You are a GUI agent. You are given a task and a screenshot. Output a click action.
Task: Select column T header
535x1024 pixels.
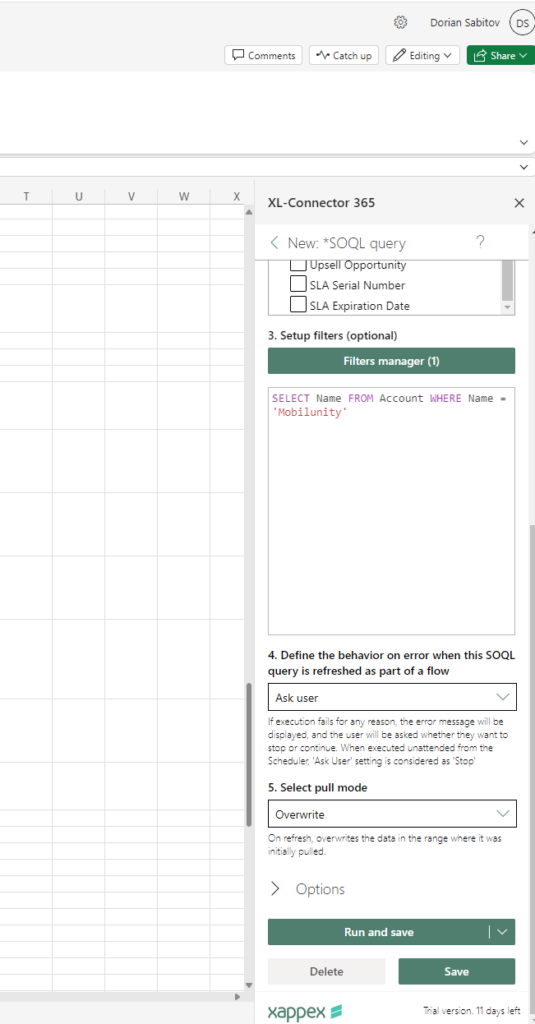point(26,196)
